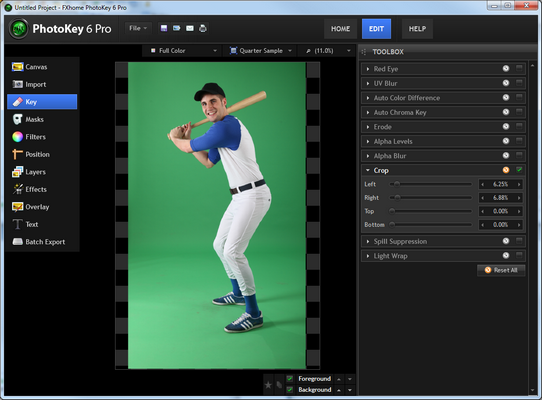Image resolution: width=542 pixels, height=400 pixels.
Task: Expand the Red Eye panel
Action: point(368,69)
